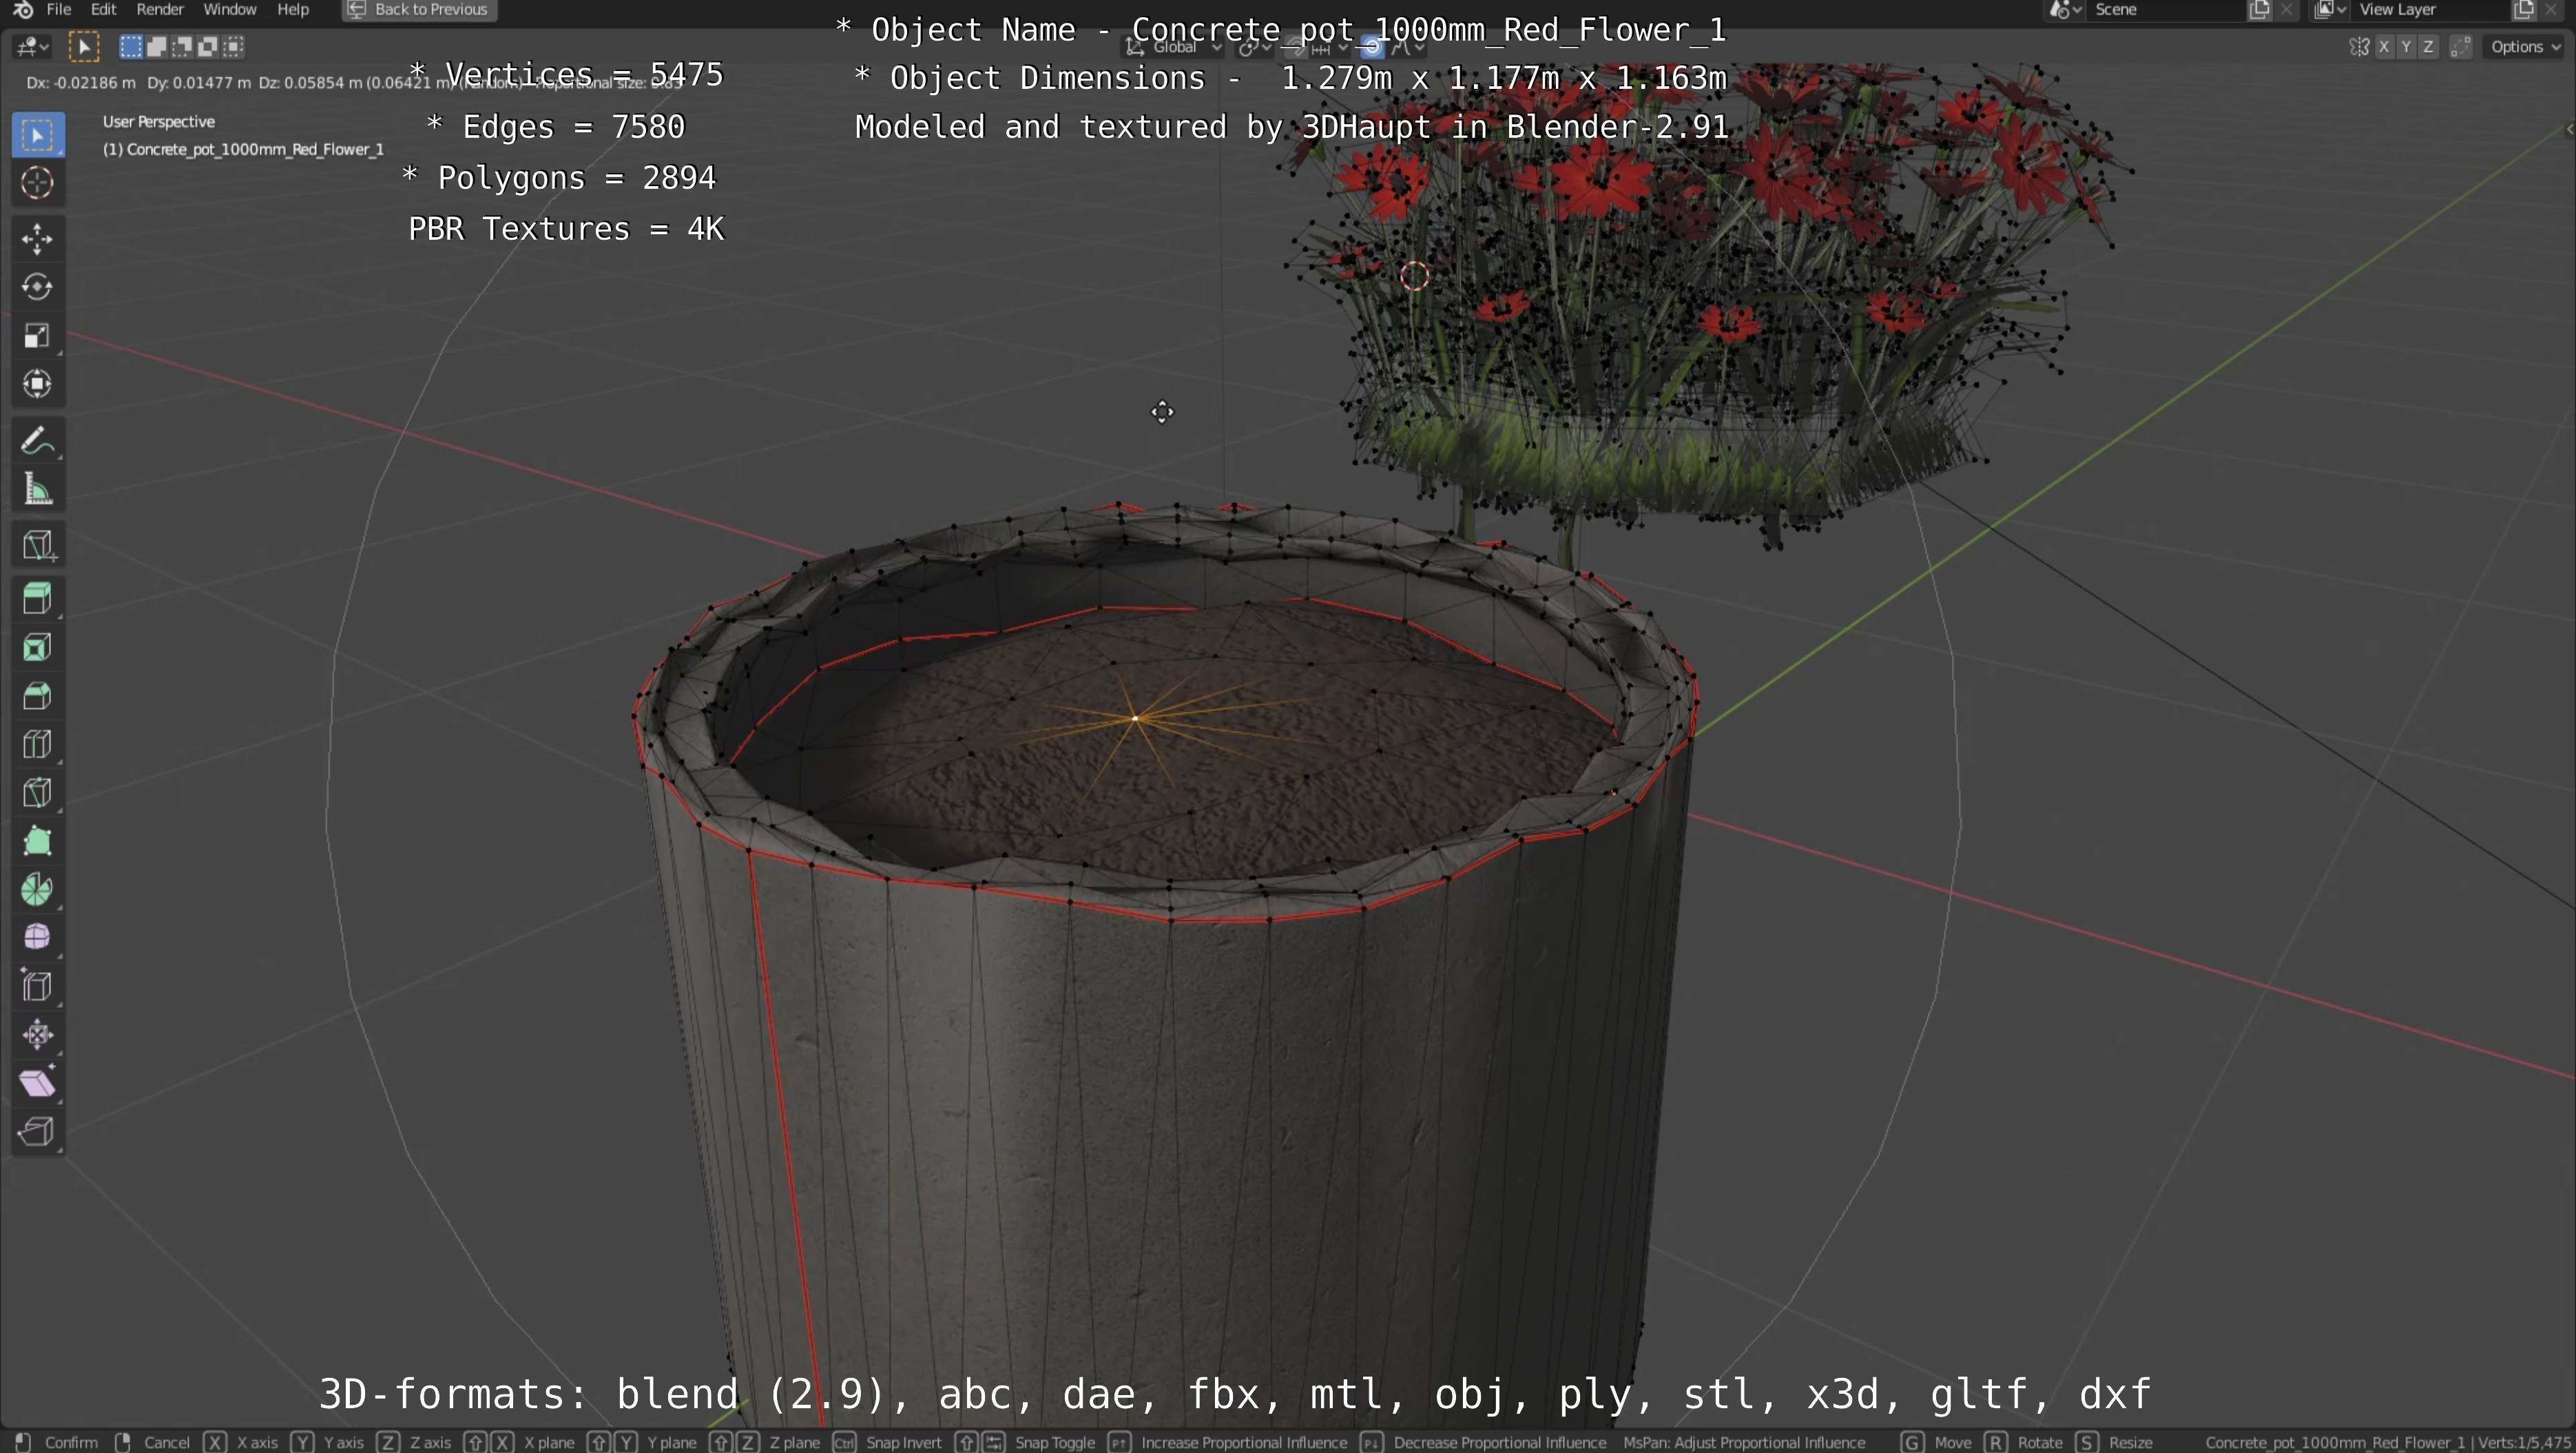Open the proportional falloff dropdown
The height and width of the screenshot is (1453, 2576).
pyautogui.click(x=1407, y=47)
